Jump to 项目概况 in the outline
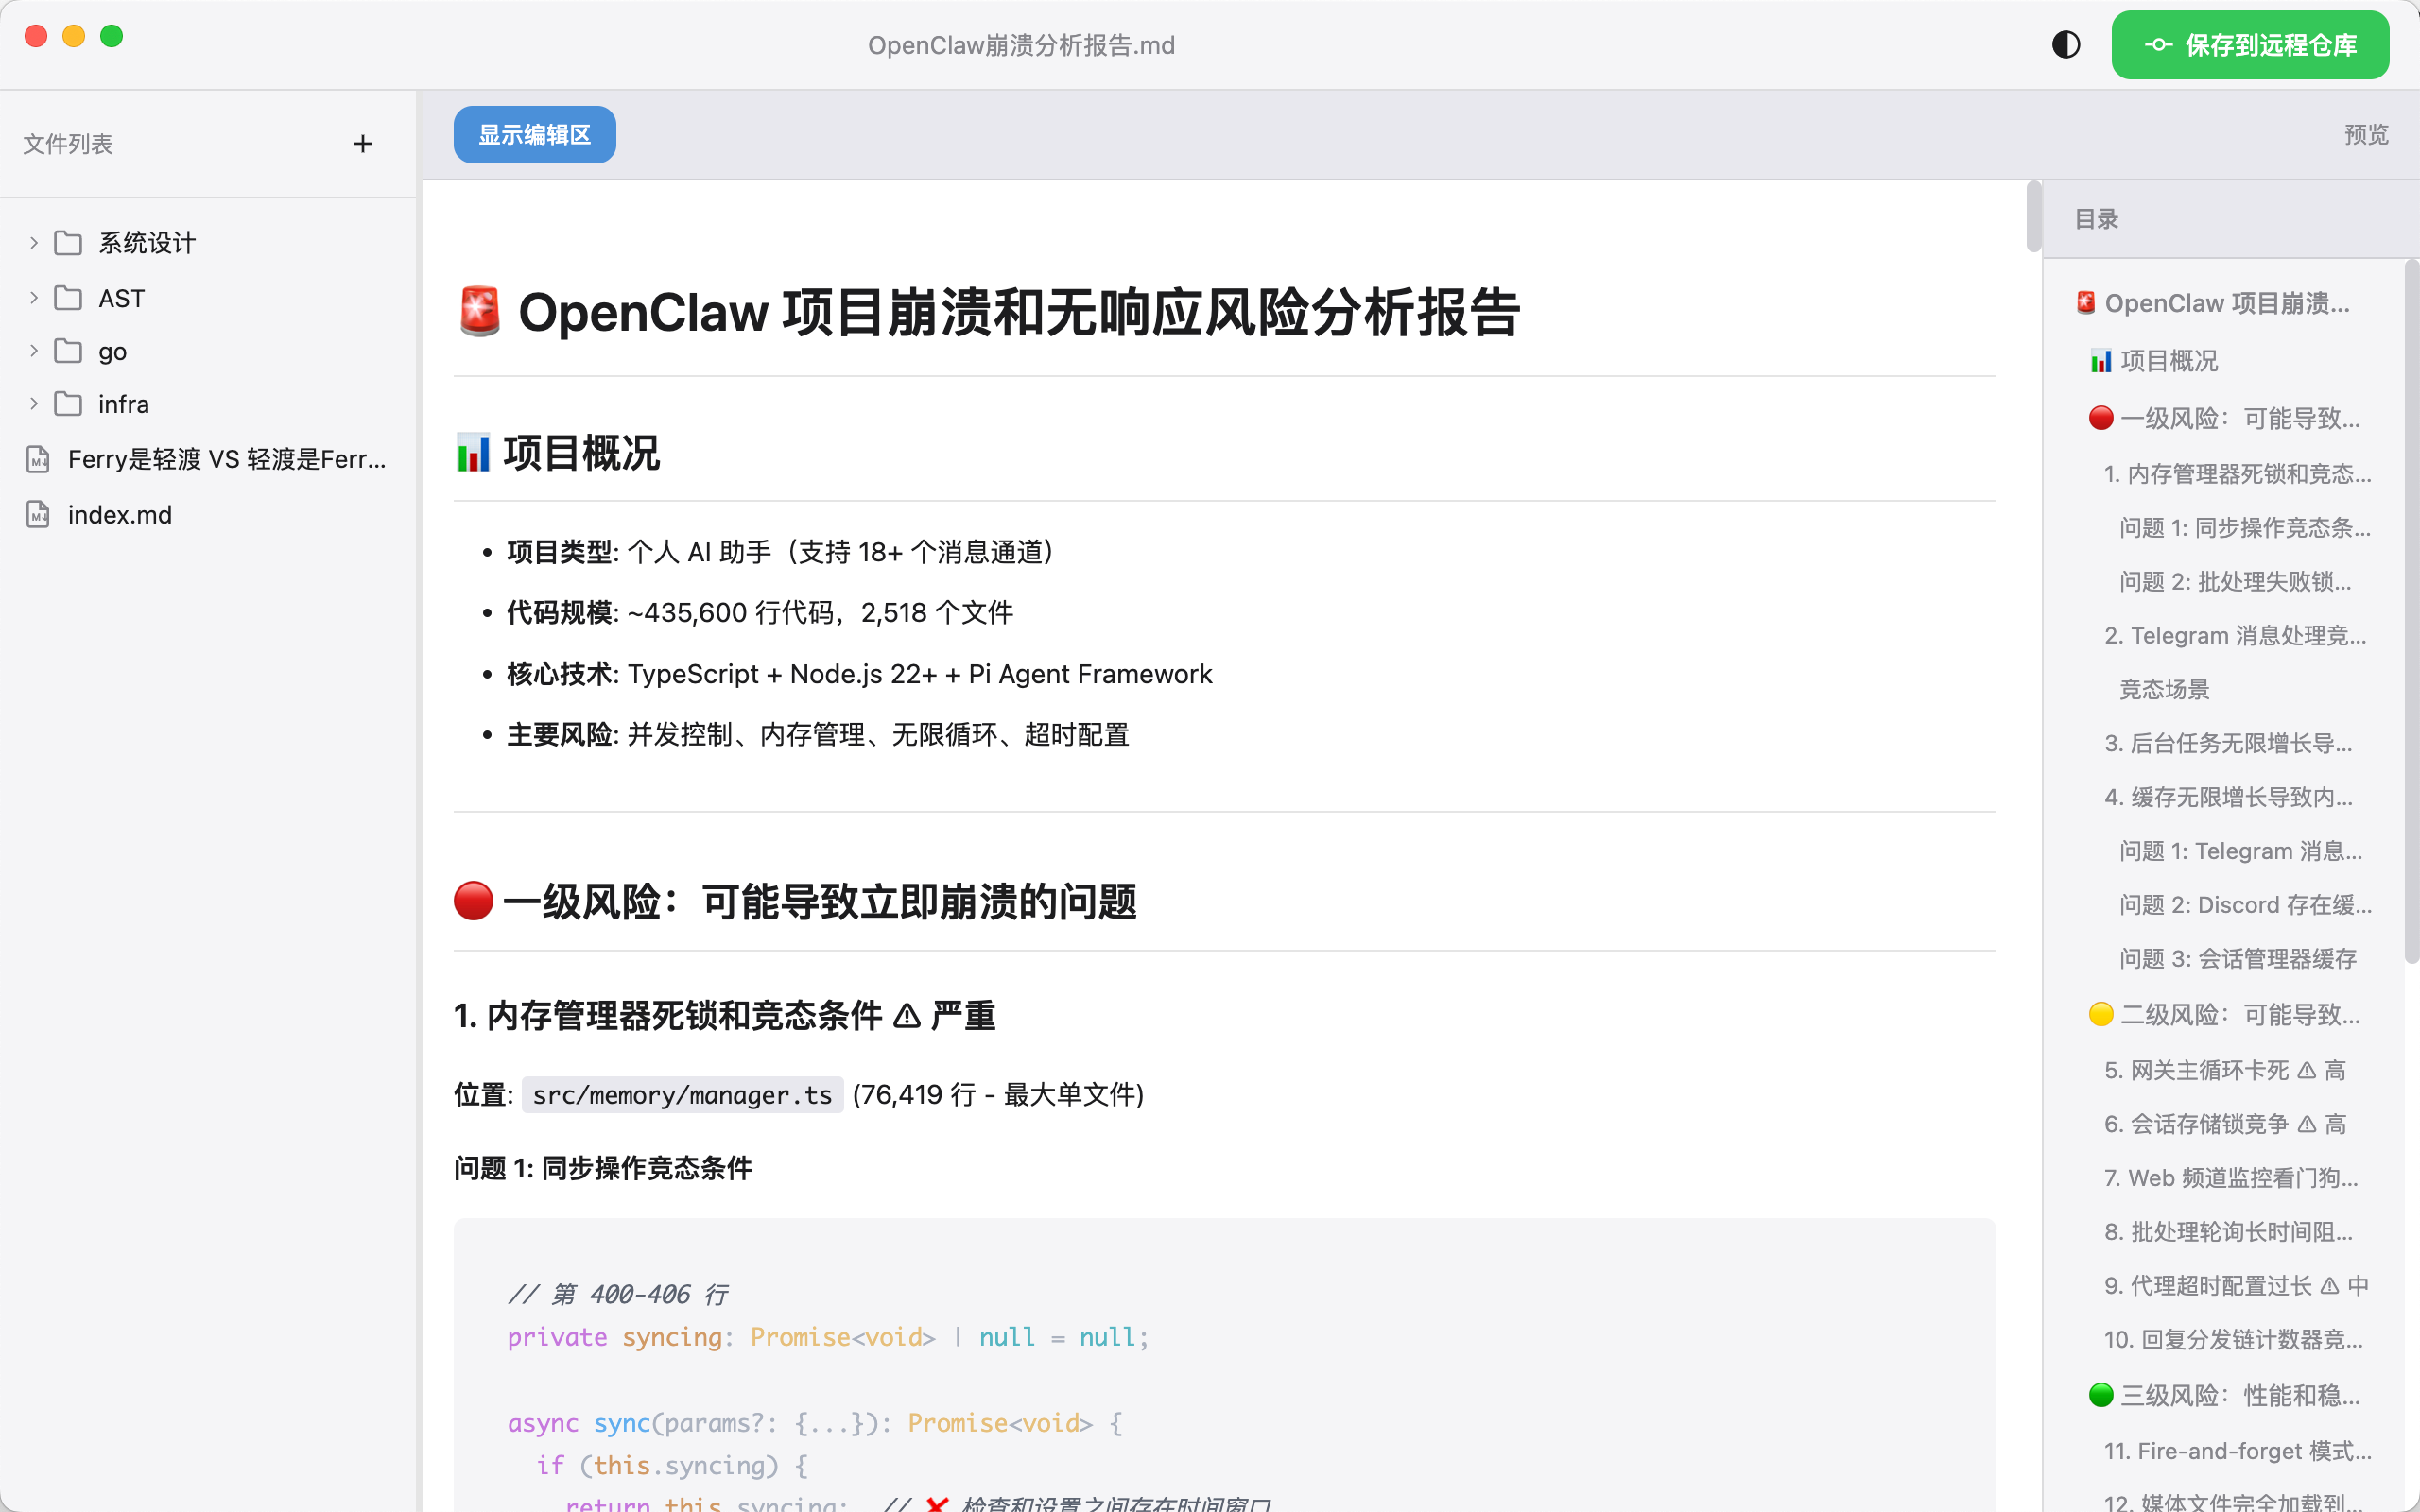The height and width of the screenshot is (1512, 2420). pos(2168,361)
